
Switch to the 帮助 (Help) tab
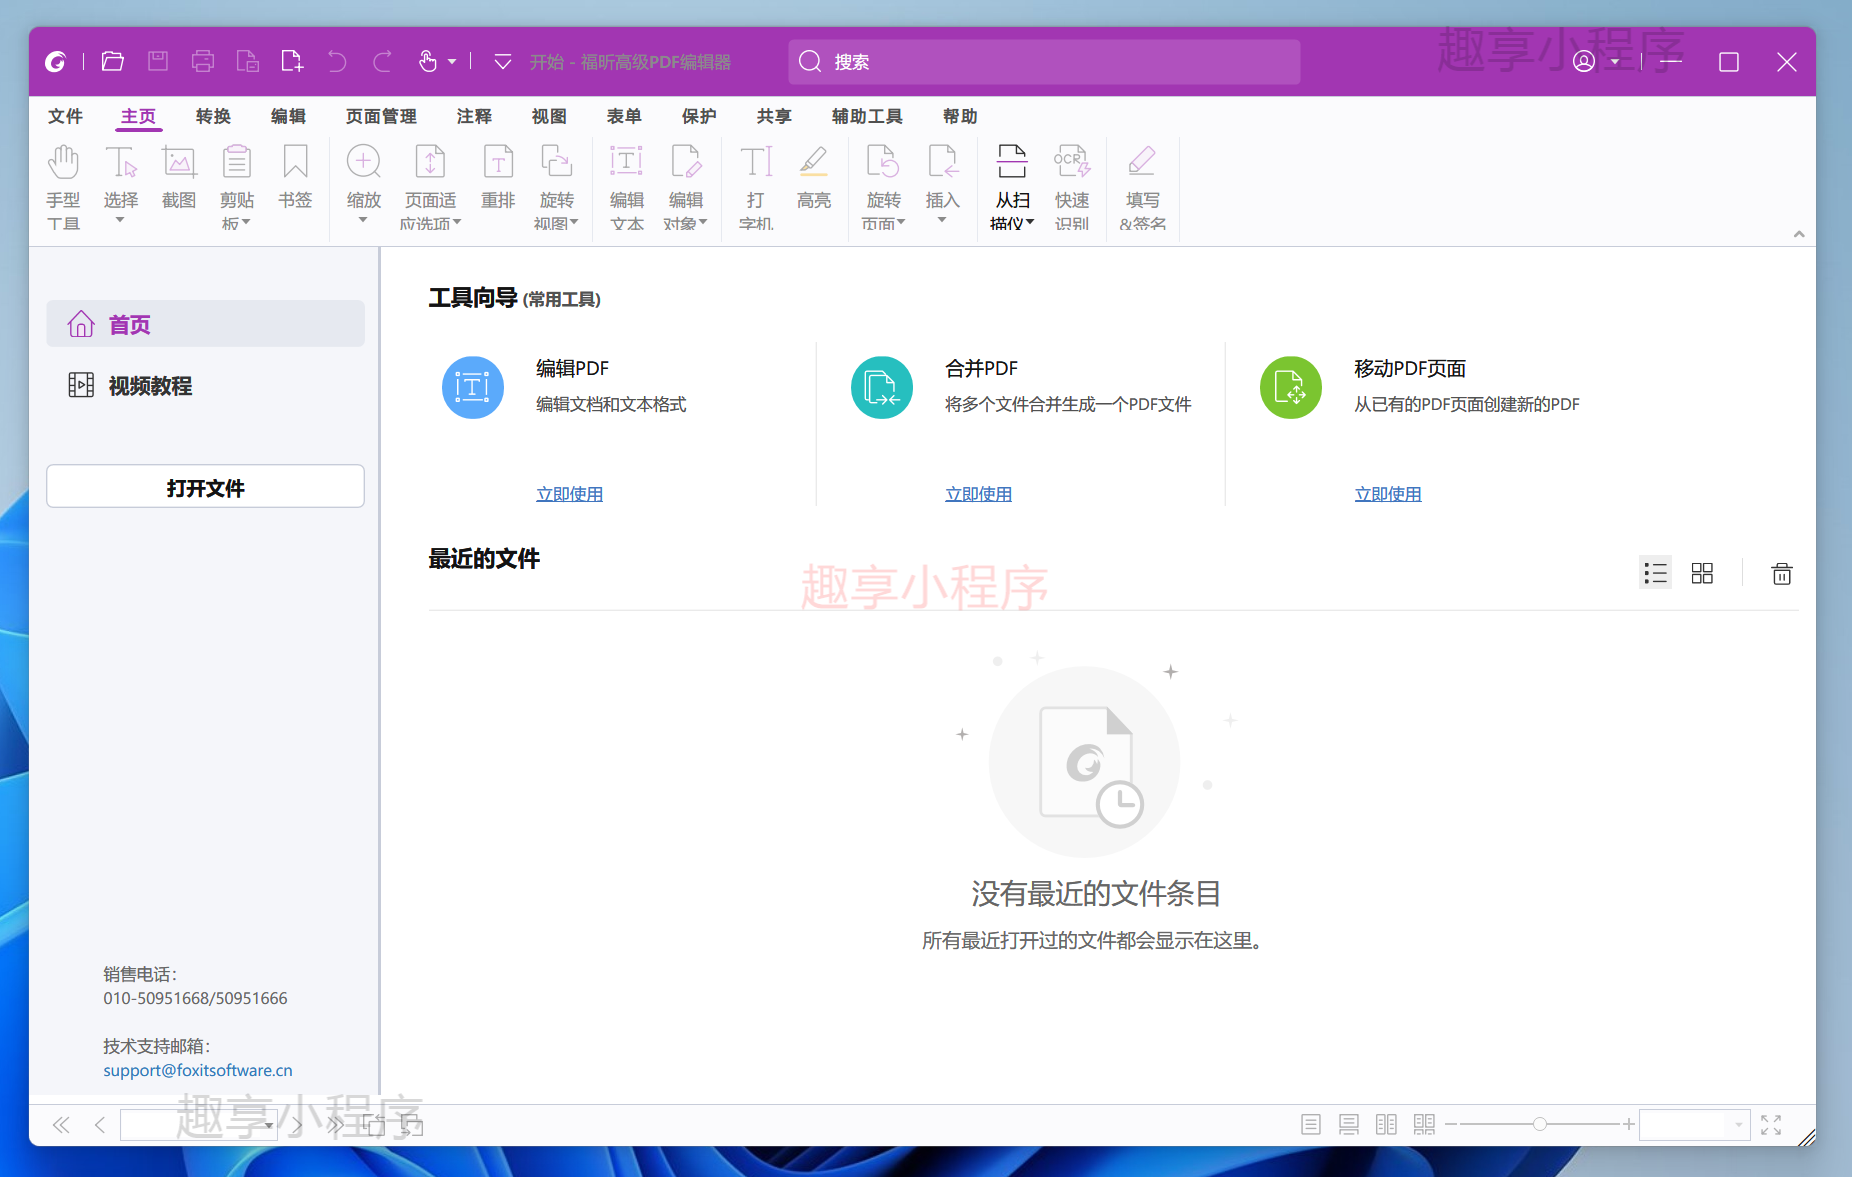pyautogui.click(x=960, y=116)
